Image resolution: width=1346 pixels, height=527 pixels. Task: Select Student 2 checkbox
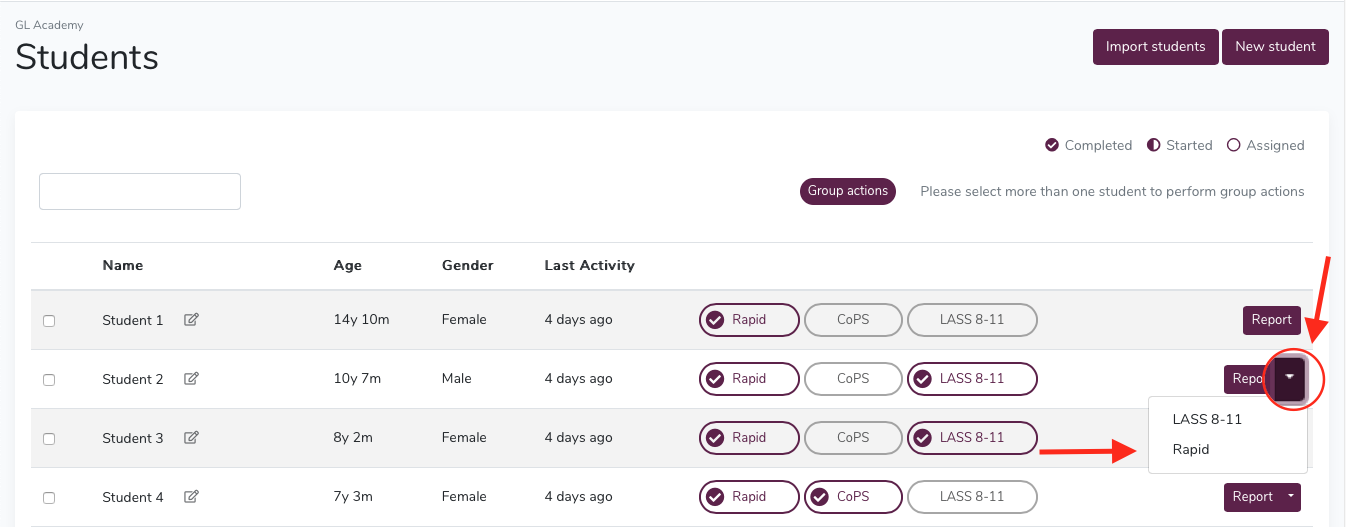[49, 380]
